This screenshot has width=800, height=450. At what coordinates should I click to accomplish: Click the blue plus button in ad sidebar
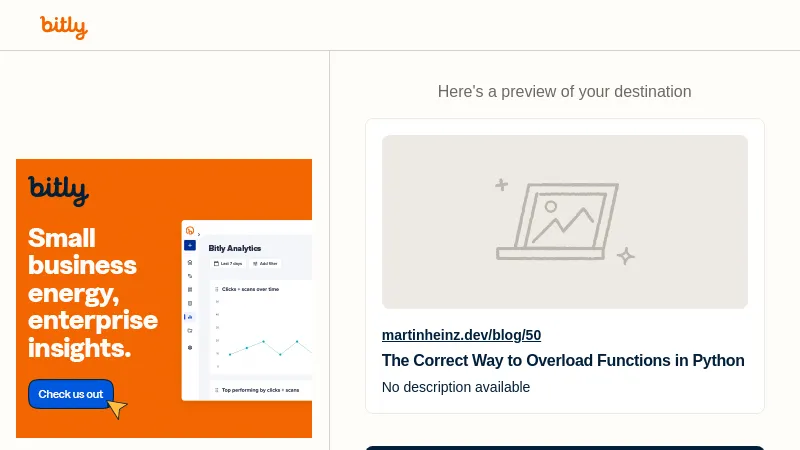[190, 245]
